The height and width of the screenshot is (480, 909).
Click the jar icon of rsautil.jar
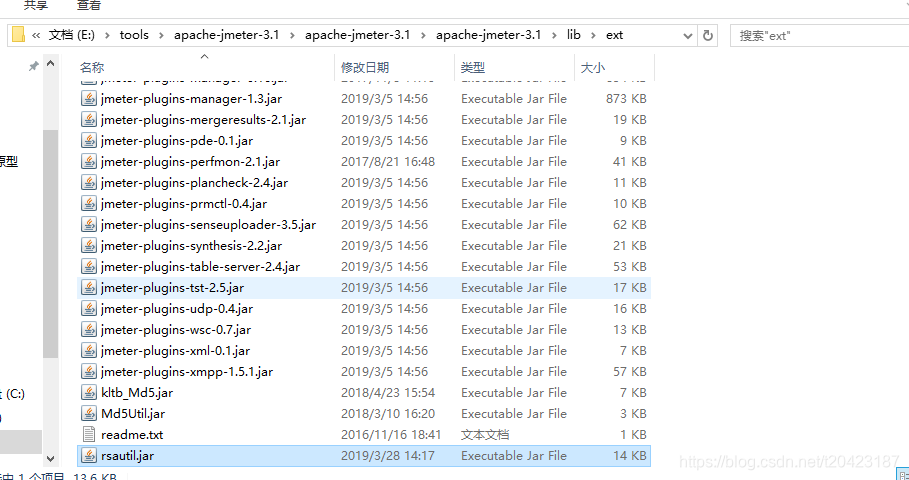point(89,456)
